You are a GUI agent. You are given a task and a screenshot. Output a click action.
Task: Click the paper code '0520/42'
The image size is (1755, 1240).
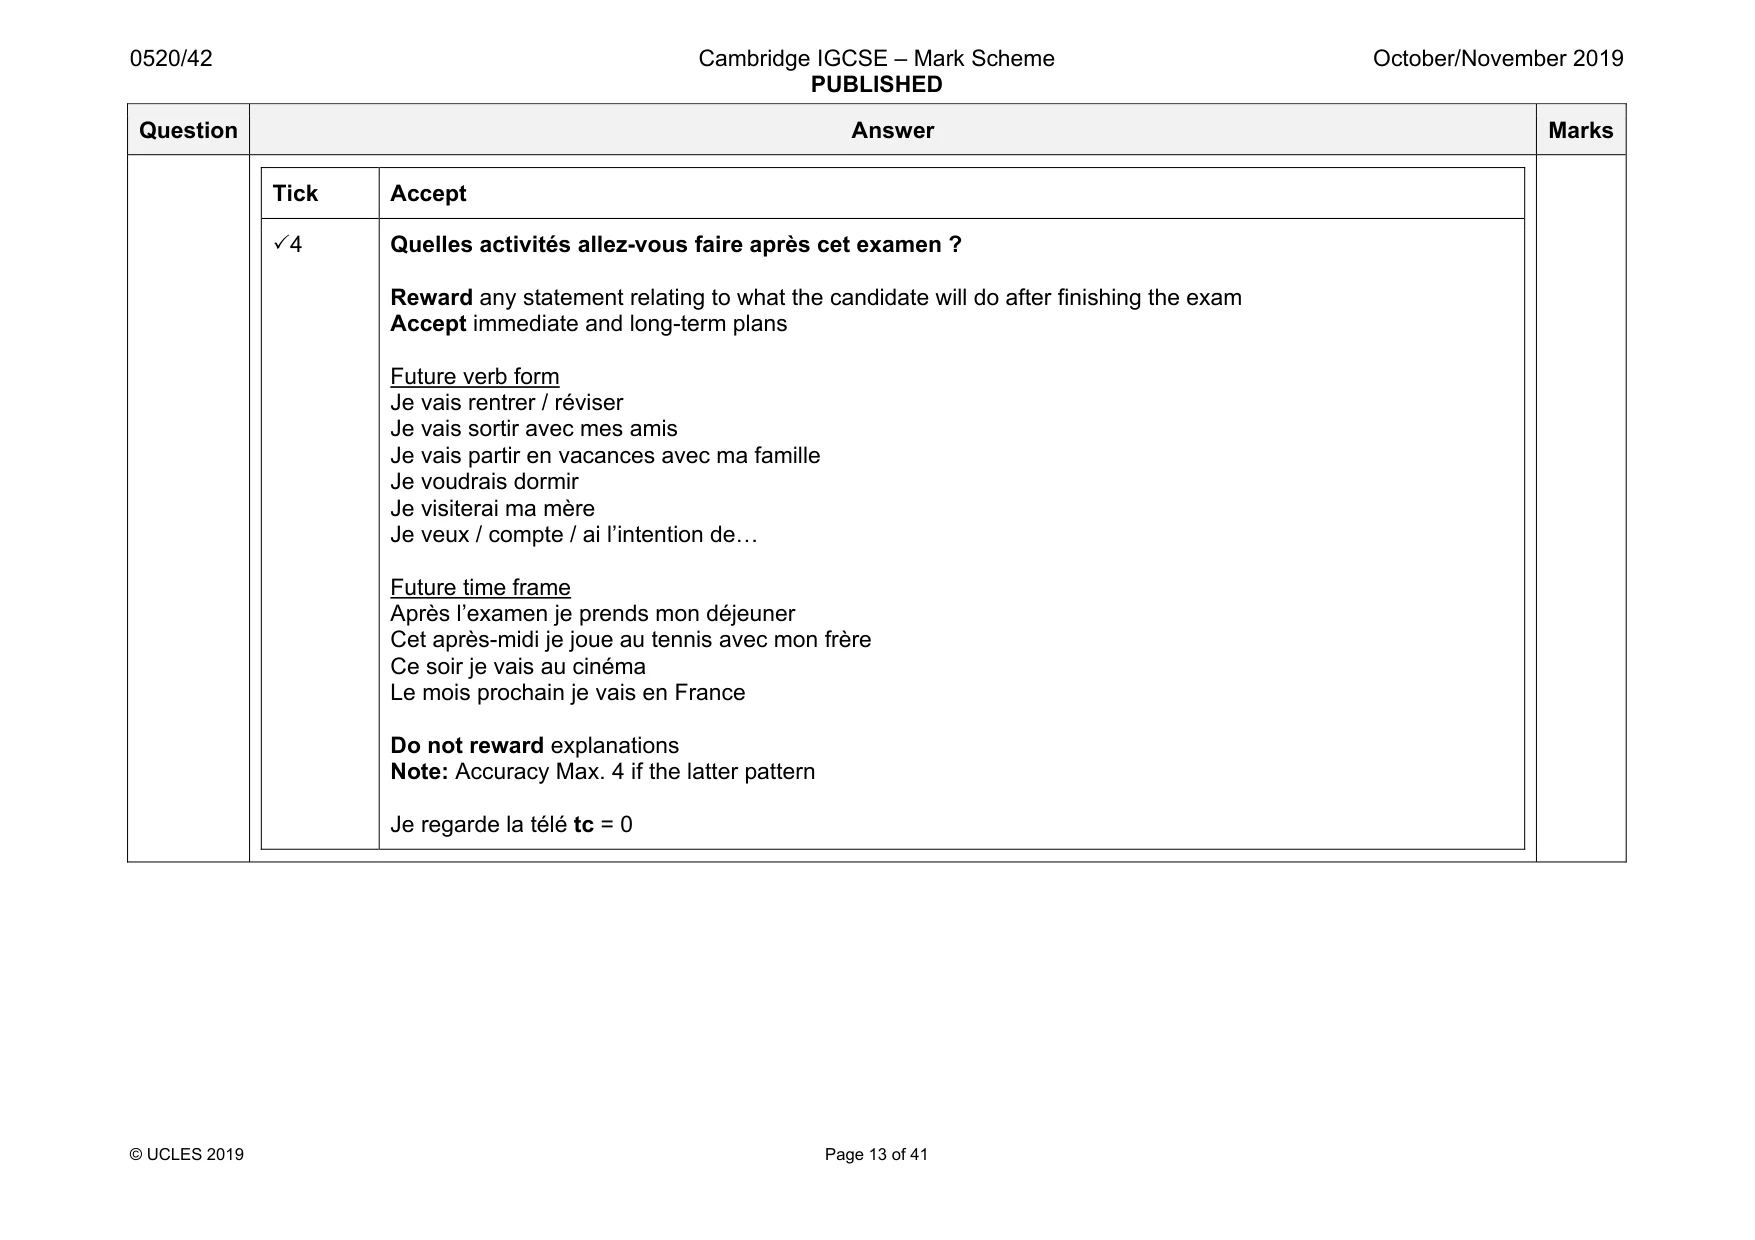171,59
